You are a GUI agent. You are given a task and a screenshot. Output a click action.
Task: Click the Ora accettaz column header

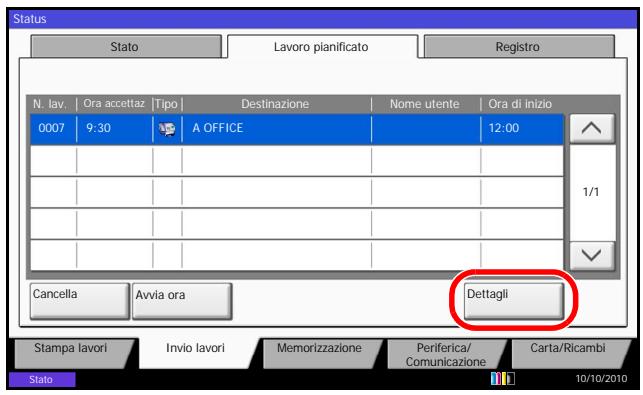pos(114,104)
